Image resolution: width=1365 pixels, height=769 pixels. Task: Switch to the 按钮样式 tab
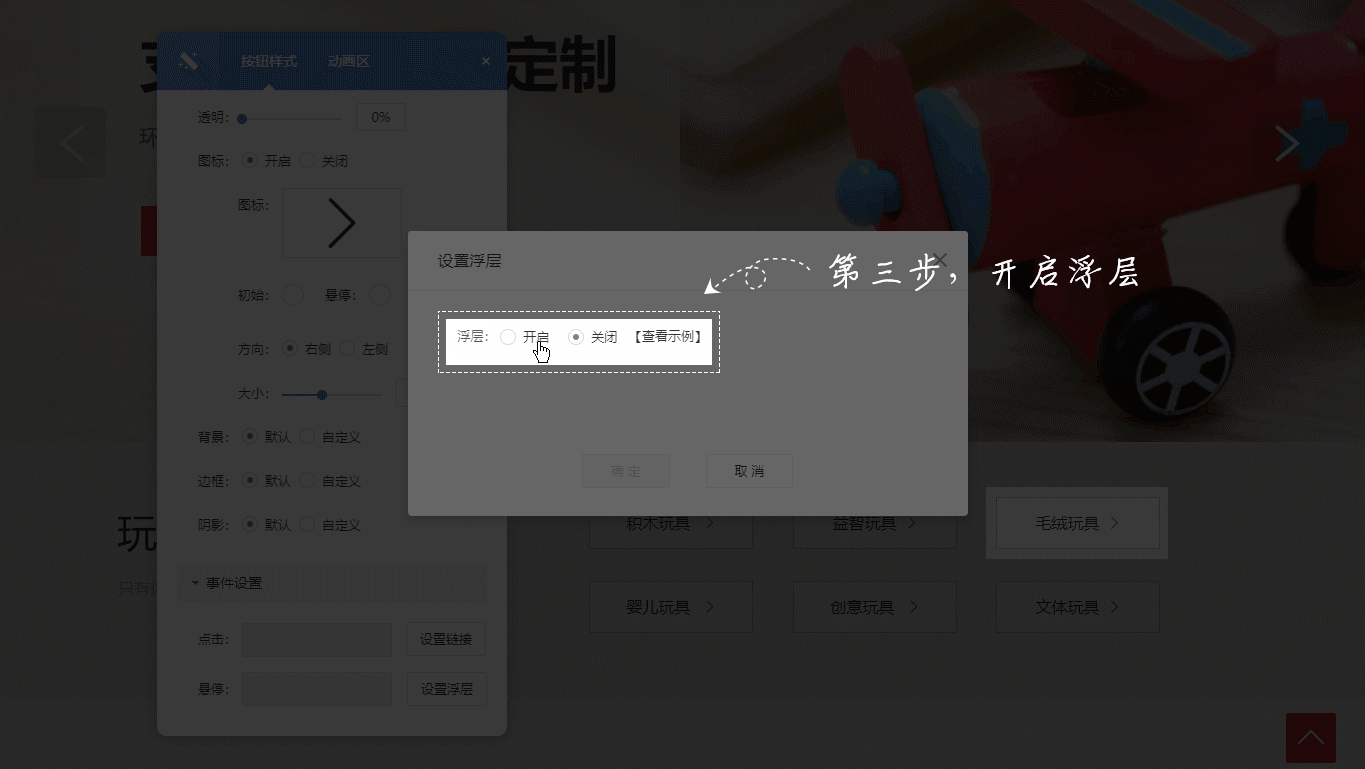pyautogui.click(x=268, y=61)
